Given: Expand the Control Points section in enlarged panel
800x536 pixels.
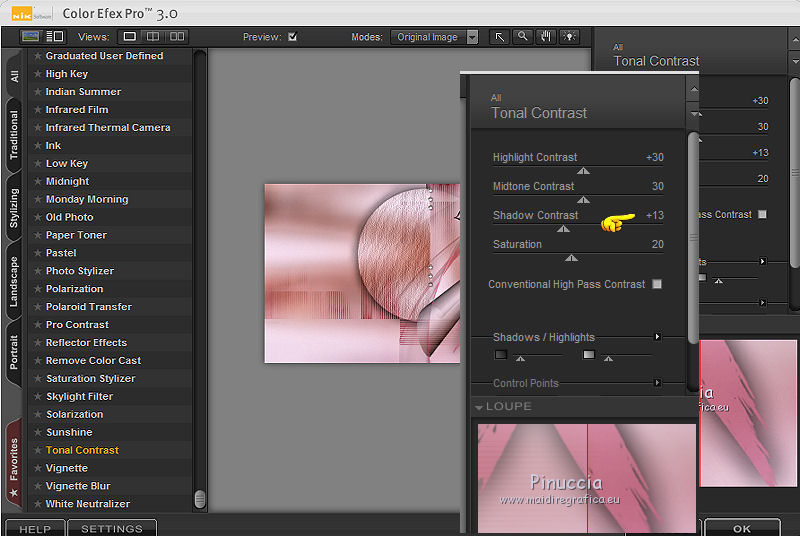Looking at the screenshot, I should [x=657, y=382].
